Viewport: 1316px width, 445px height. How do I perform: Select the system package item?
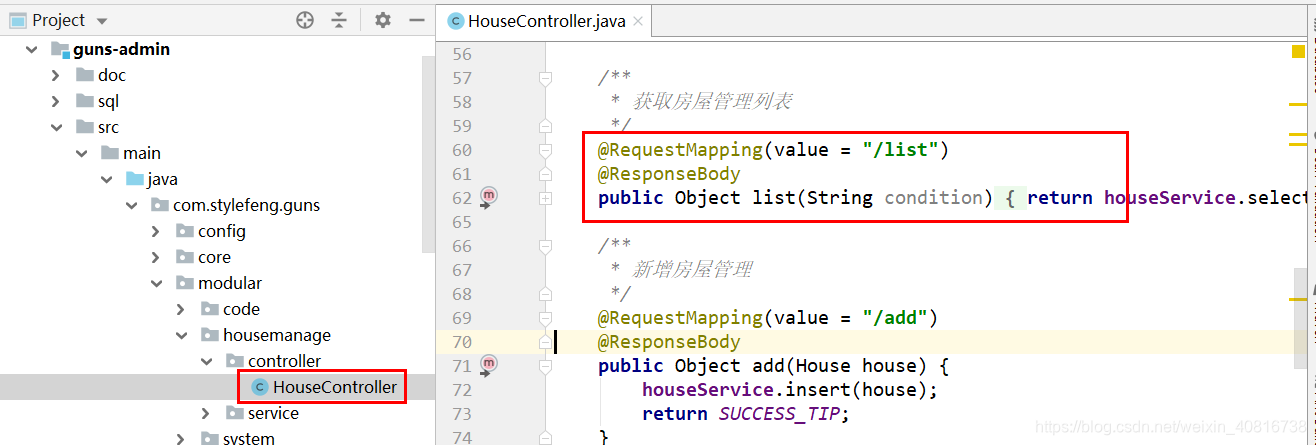click(x=249, y=438)
